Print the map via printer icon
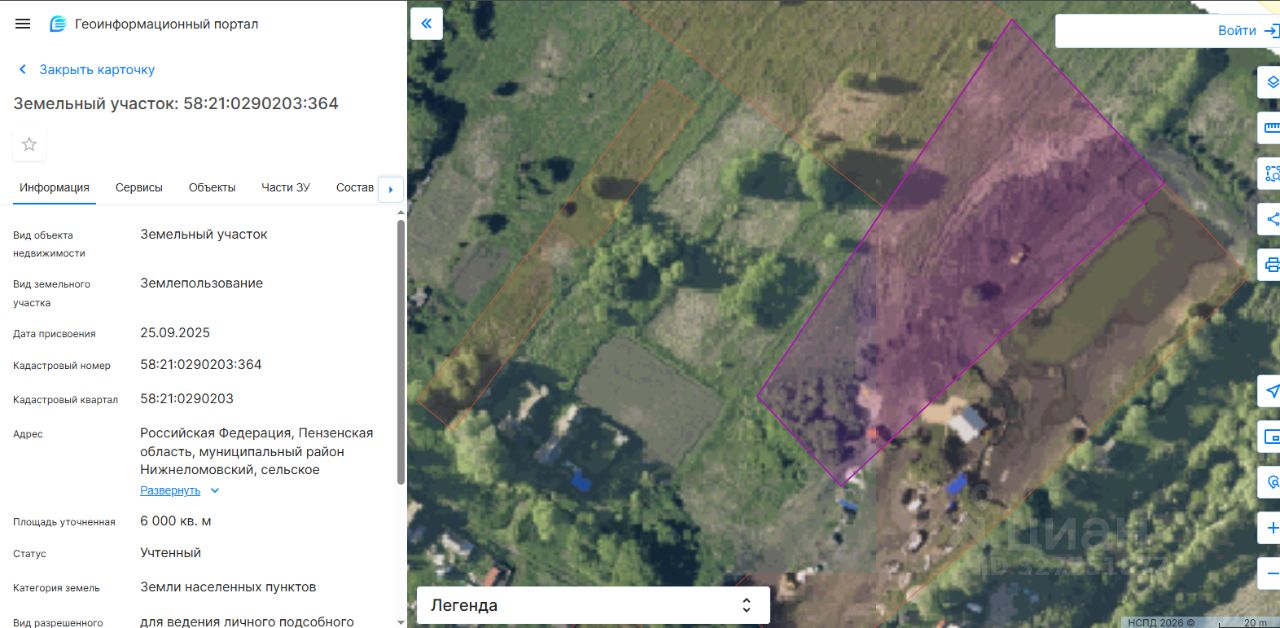 (x=1271, y=265)
